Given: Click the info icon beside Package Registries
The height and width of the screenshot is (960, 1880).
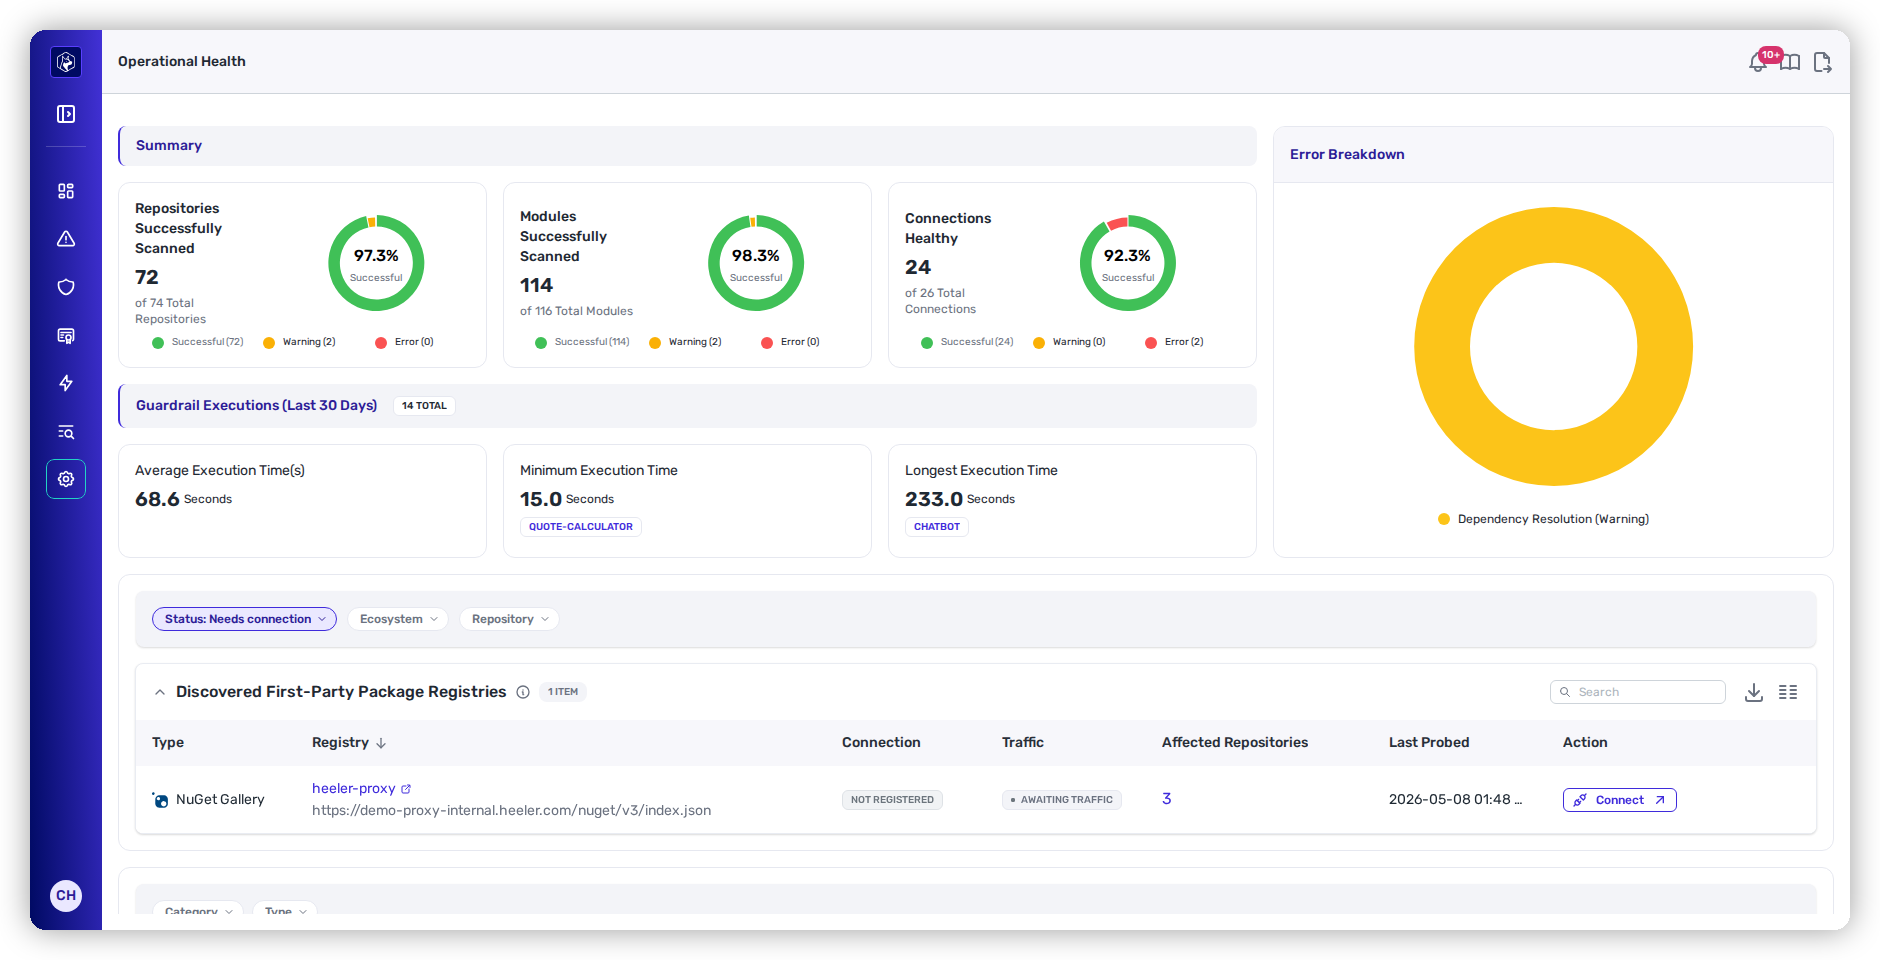Looking at the screenshot, I should pyautogui.click(x=523, y=692).
